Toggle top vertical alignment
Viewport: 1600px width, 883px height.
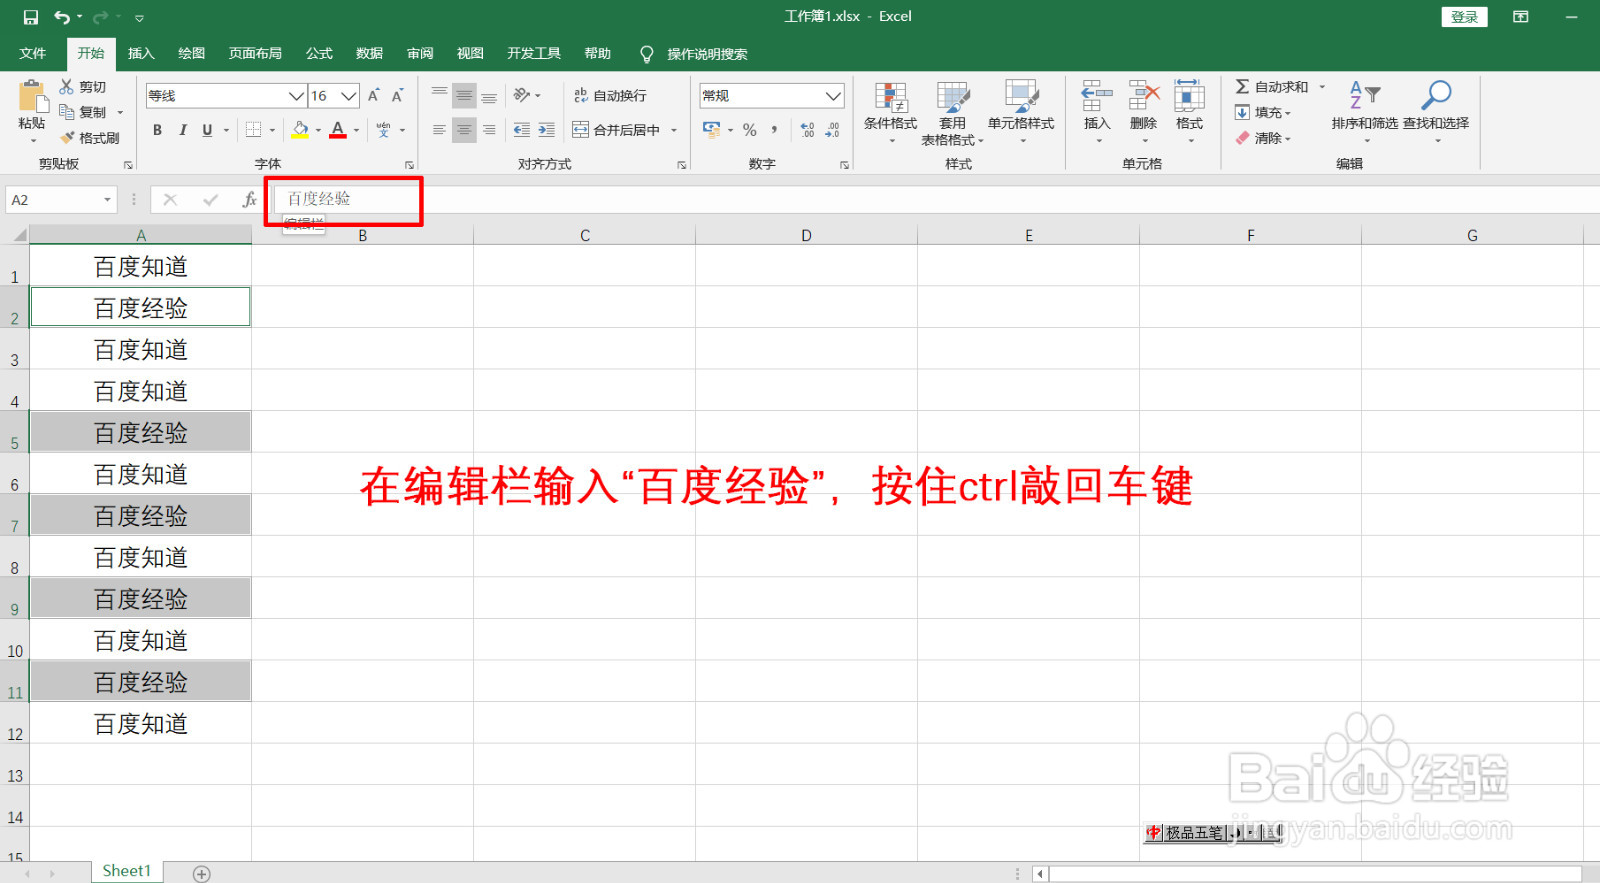coord(439,93)
